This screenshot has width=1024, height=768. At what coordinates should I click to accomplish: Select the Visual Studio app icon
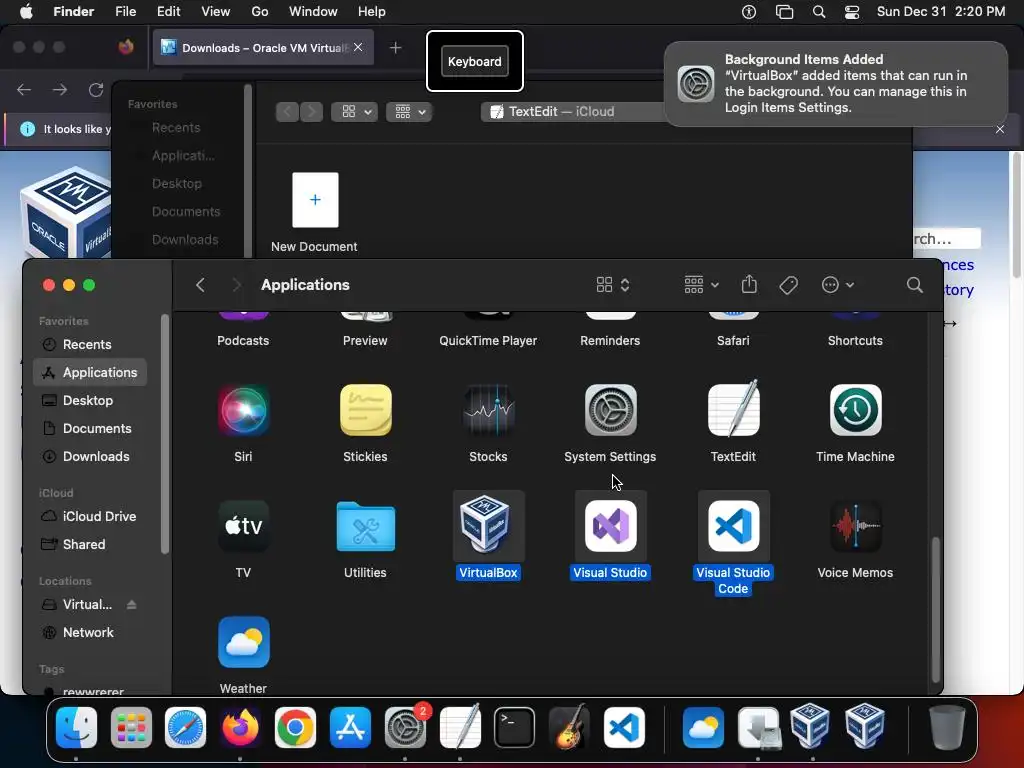610,526
